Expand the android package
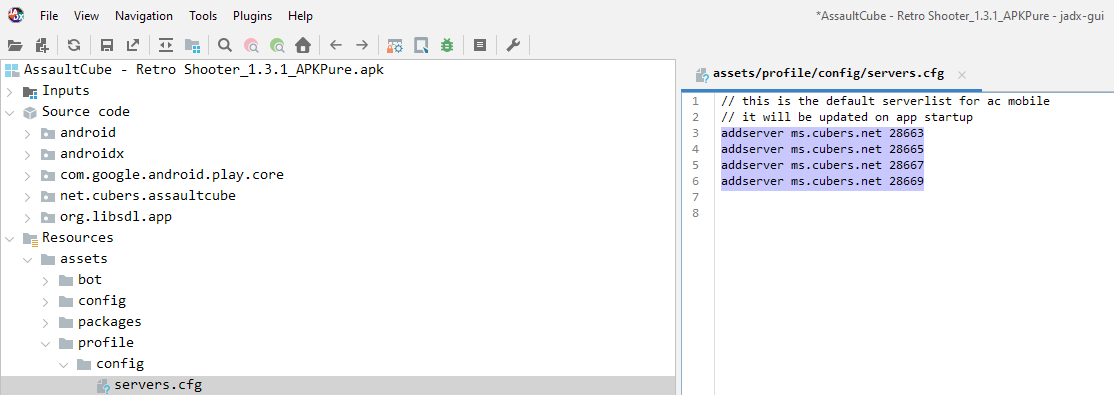Screen dimensions: 1114x396 [x=27, y=133]
